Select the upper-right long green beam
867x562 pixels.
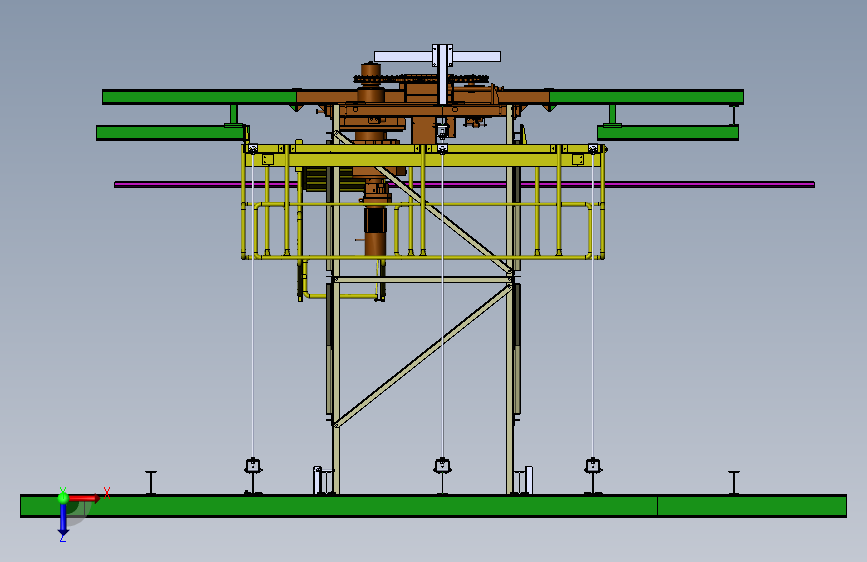pos(646,97)
